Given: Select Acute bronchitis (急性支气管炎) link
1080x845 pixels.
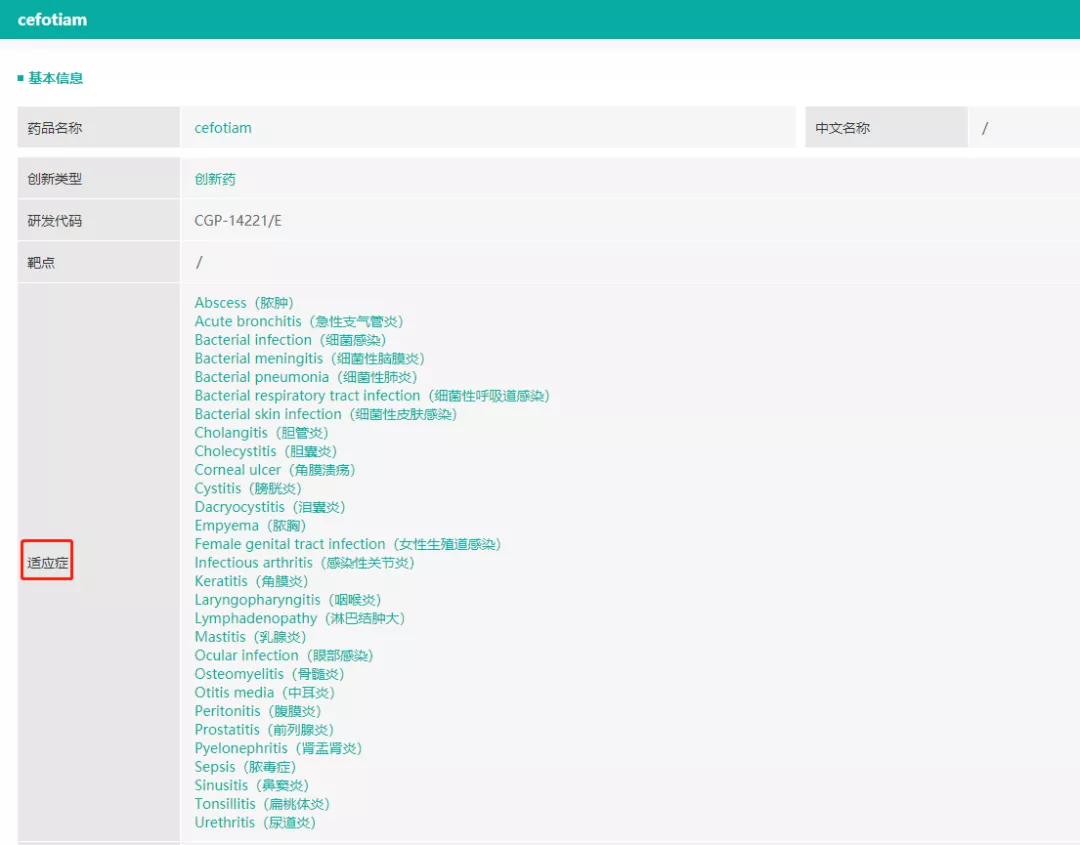Looking at the screenshot, I should [x=298, y=322].
